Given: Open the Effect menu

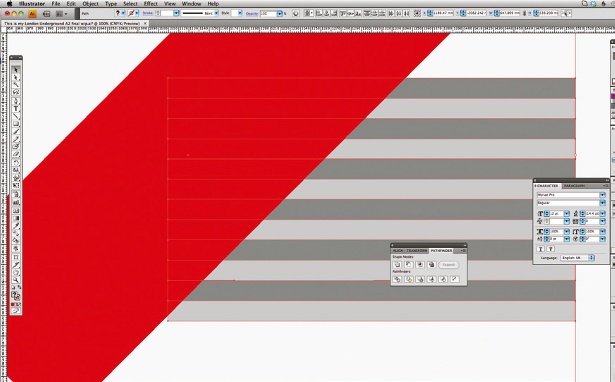Looking at the screenshot, I should (x=151, y=4).
